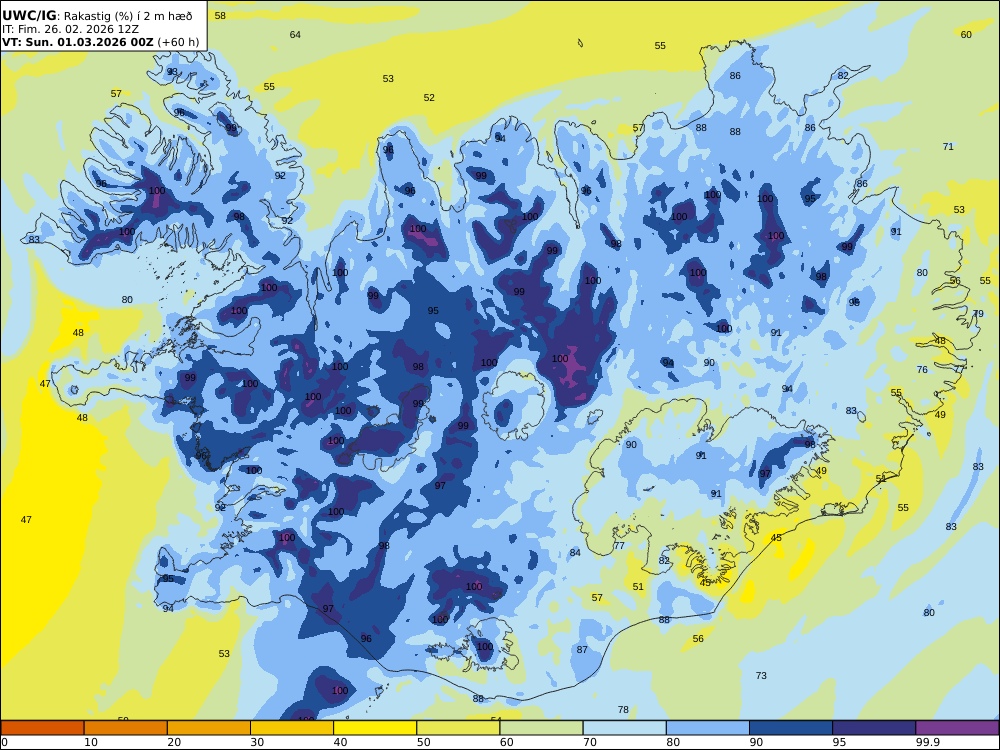This screenshot has height=750, width=1000.
Task: Click the 'UWC/IG: Rakastig (%) í 2 m hæð' title
Action: coord(97,16)
